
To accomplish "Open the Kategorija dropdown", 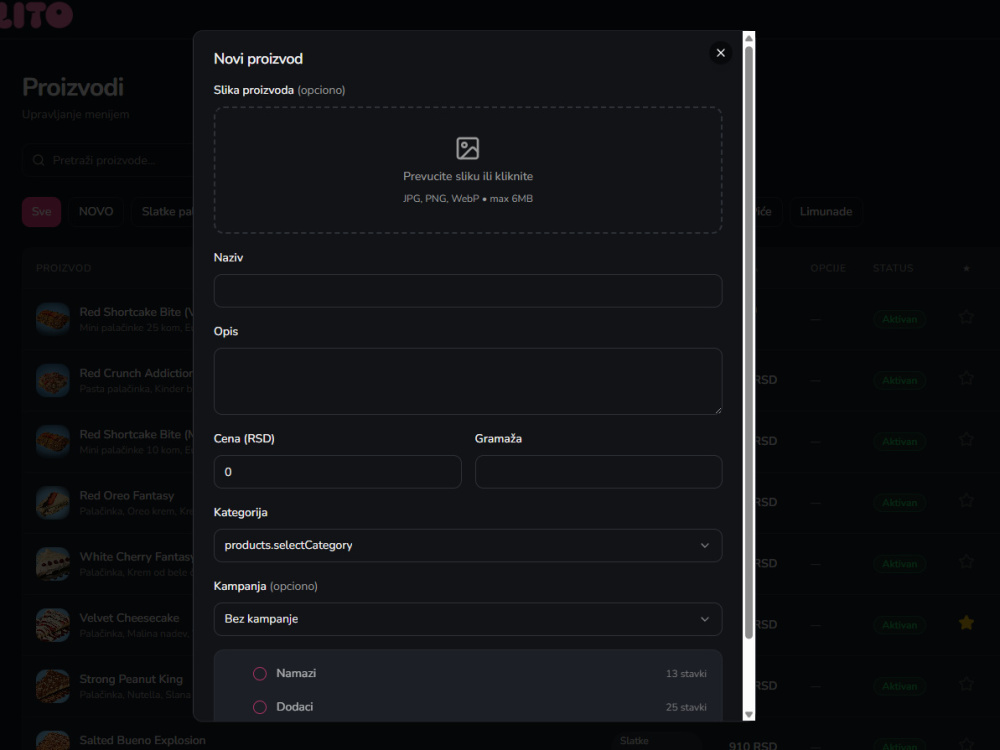I will 467,545.
